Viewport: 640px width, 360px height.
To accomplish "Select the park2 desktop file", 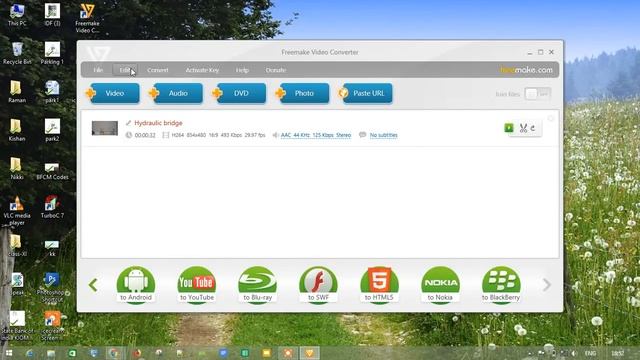I will coord(52,130).
